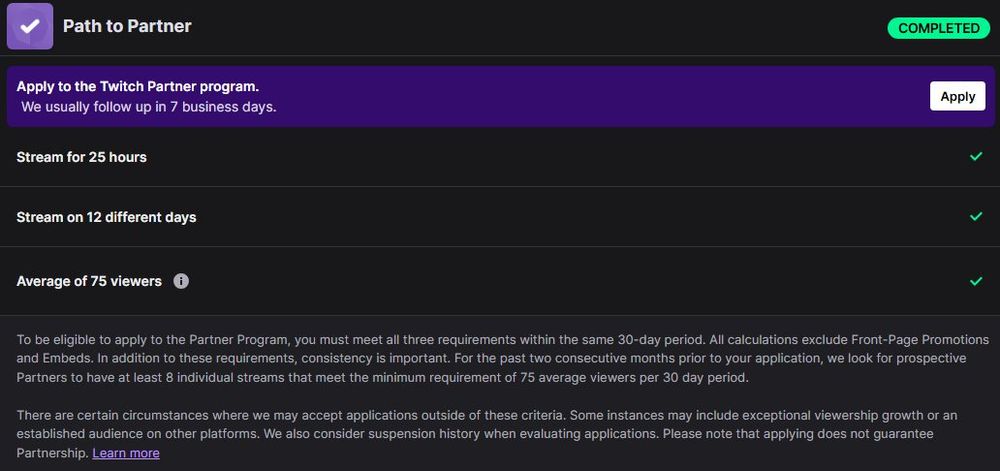Click the Average of 75 viewers label
Screen dimensions: 1000x471
tap(89, 281)
